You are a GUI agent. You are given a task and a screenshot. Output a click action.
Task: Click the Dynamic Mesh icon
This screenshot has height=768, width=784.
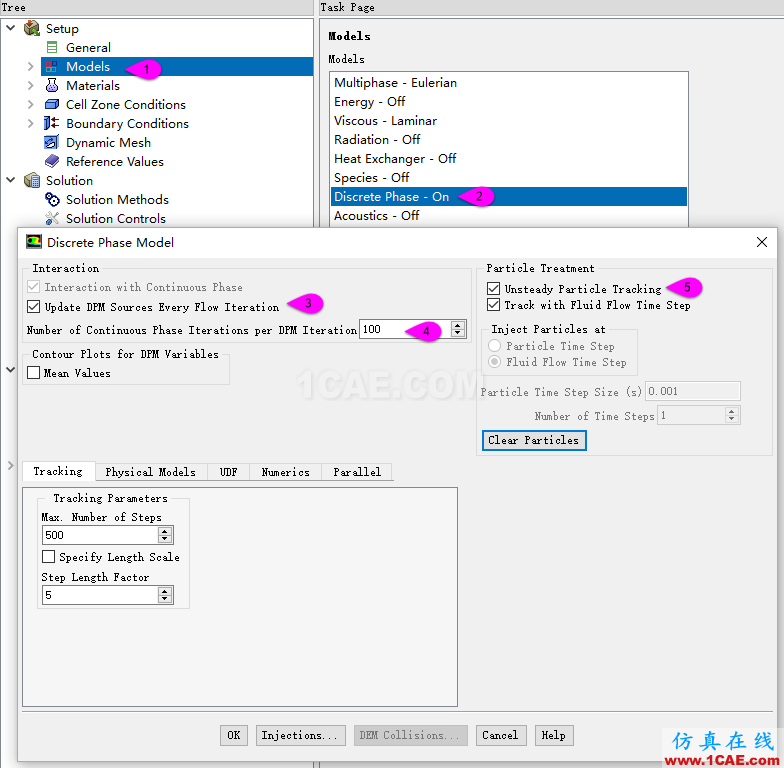tap(52, 142)
